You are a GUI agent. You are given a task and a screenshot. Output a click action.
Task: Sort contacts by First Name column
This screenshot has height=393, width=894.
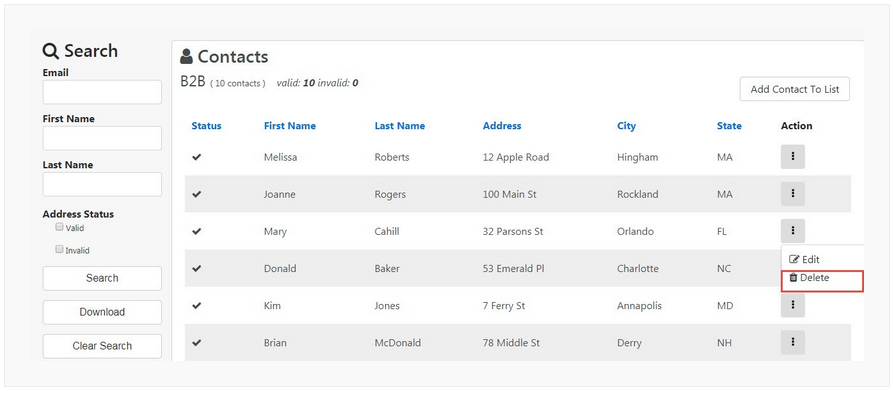pyautogui.click(x=290, y=126)
